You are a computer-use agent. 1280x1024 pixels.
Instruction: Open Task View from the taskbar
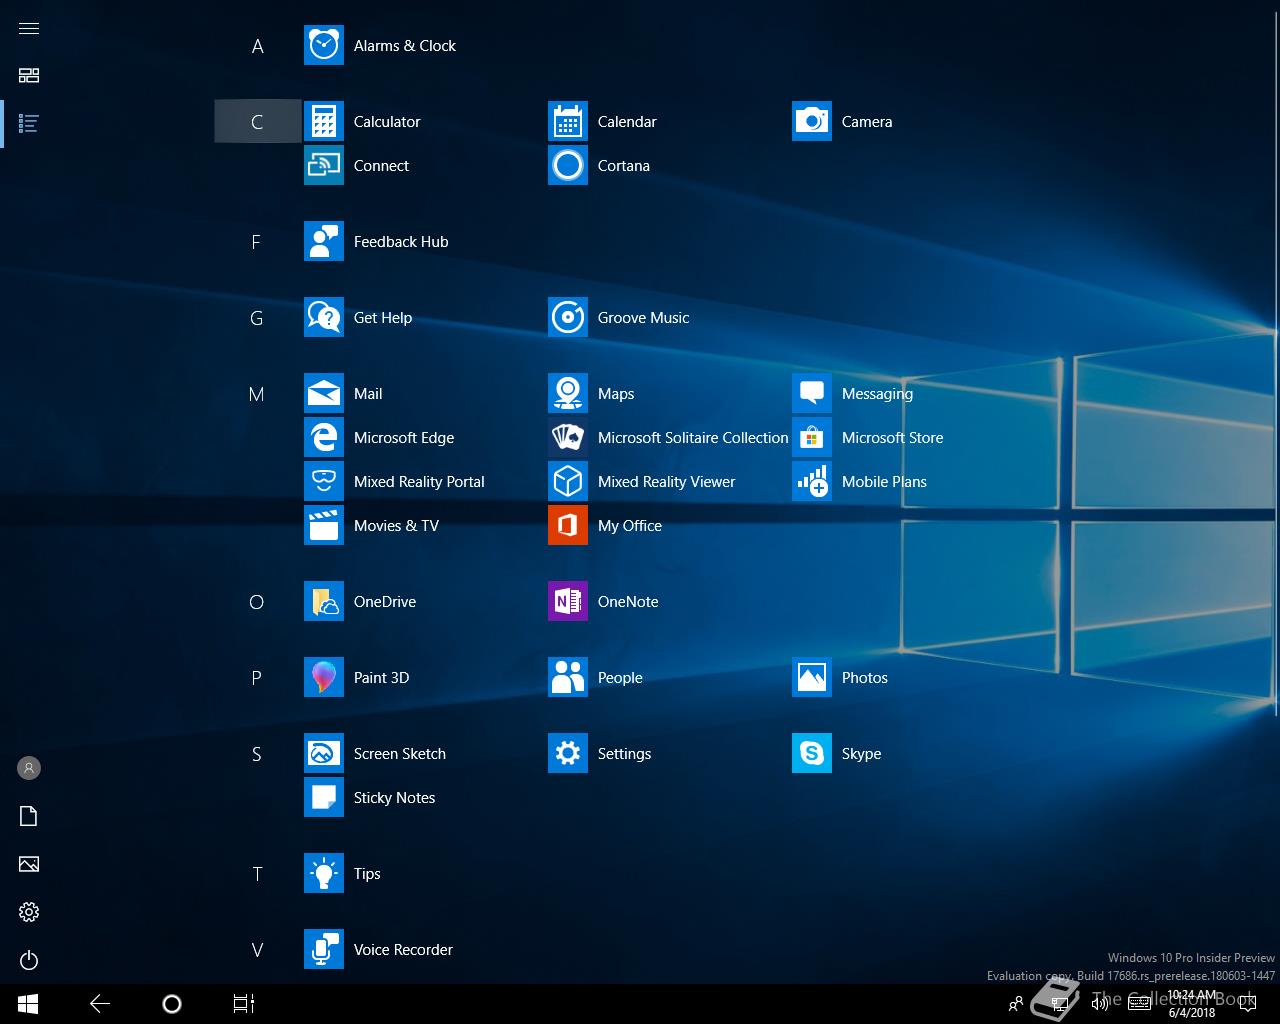244,1004
